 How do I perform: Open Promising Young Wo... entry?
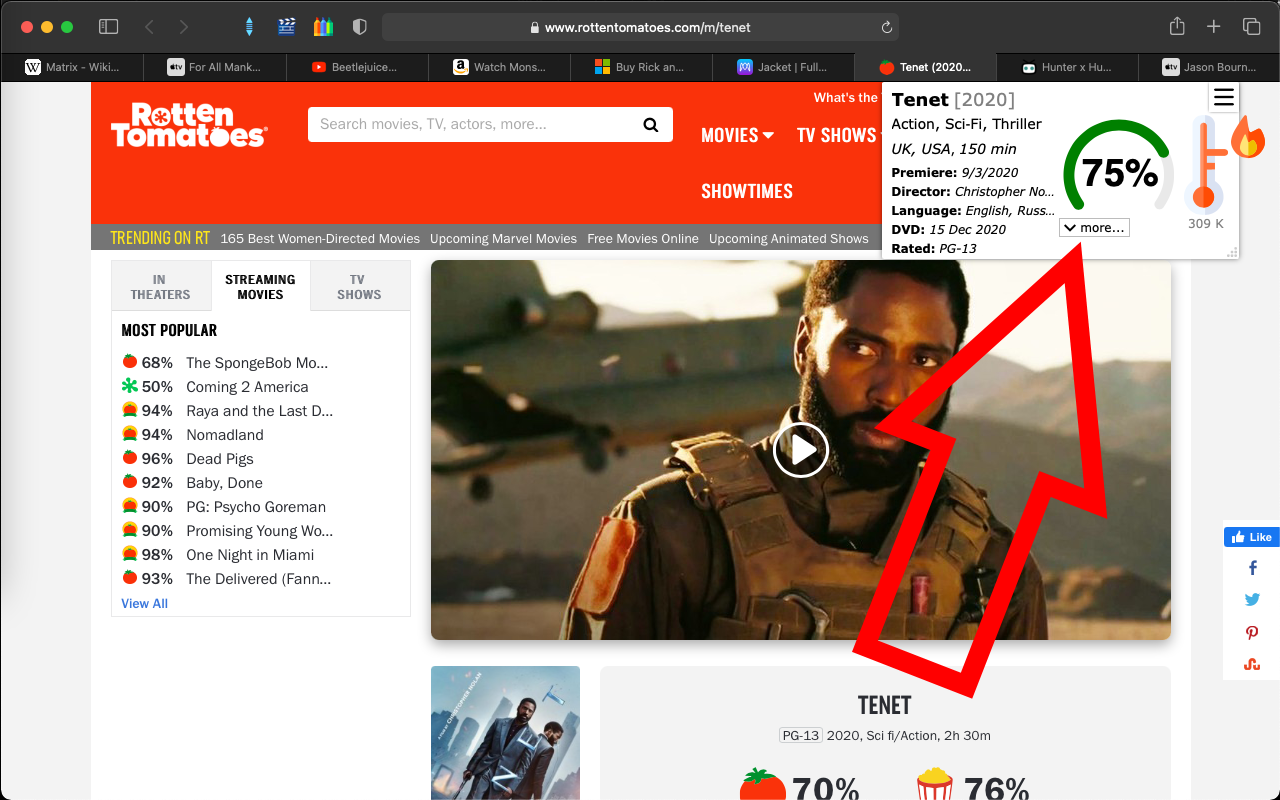(x=260, y=531)
